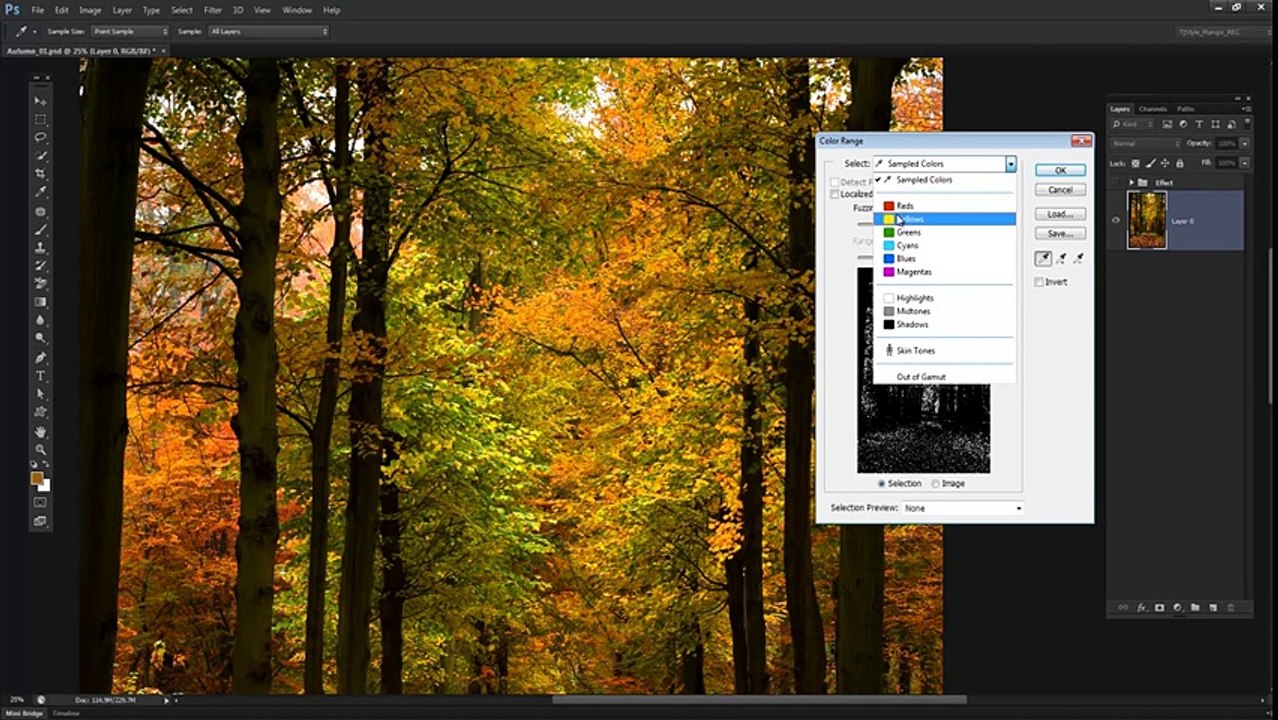Image resolution: width=1278 pixels, height=720 pixels.
Task: Click the background color swatch
Action: pyautogui.click(x=46, y=485)
